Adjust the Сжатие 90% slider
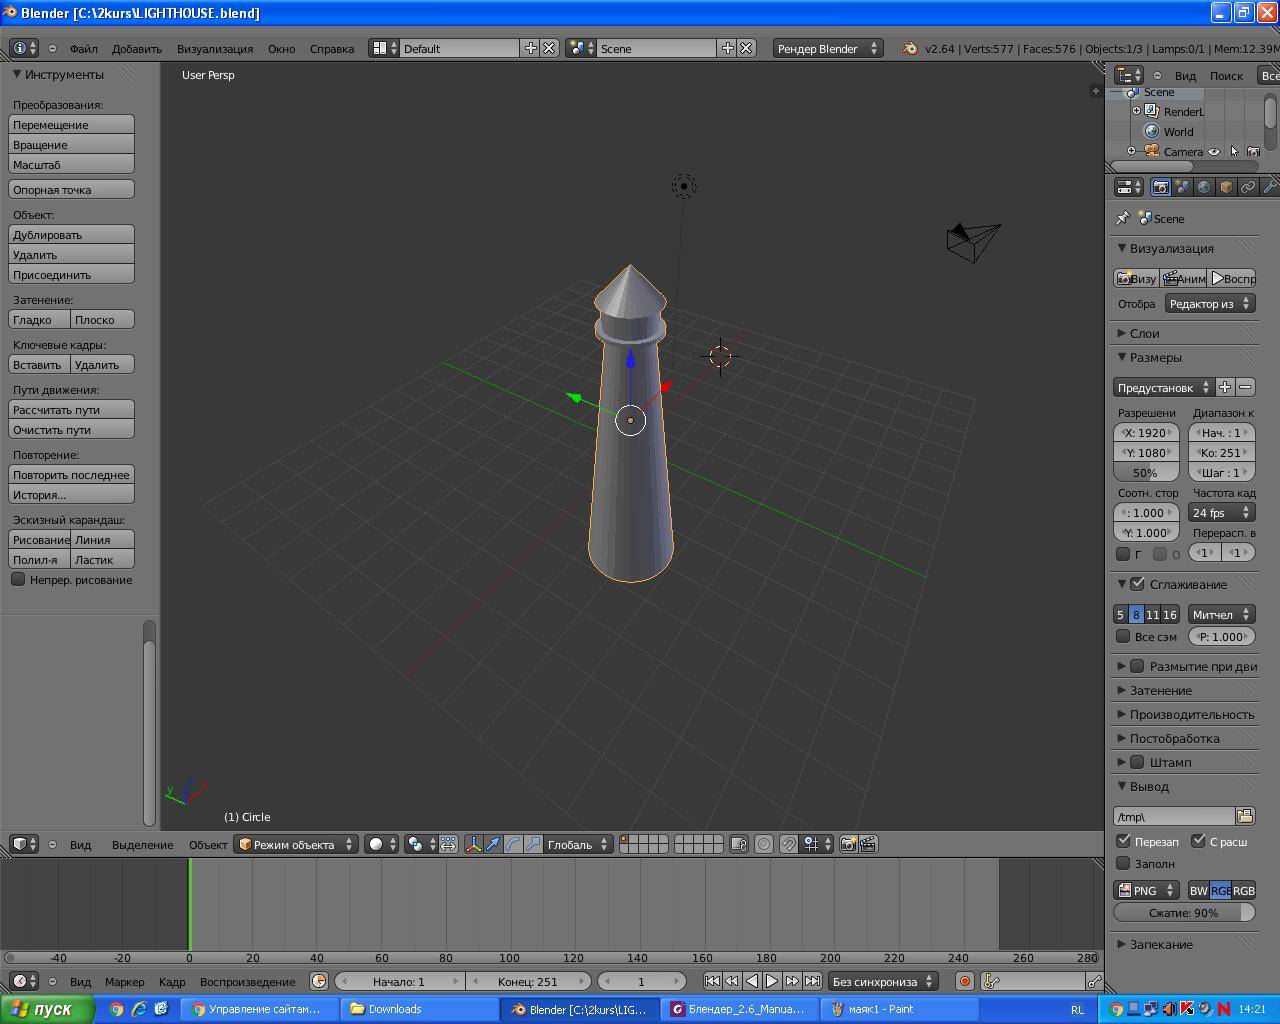Screen dimensions: 1280x1024 (1184, 912)
